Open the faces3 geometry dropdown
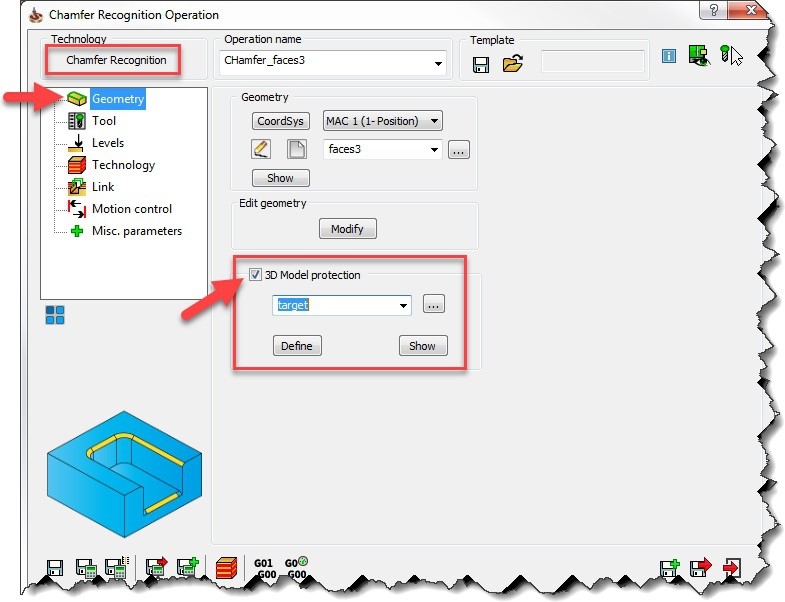Screen dimensions: 785x602 coord(434,149)
